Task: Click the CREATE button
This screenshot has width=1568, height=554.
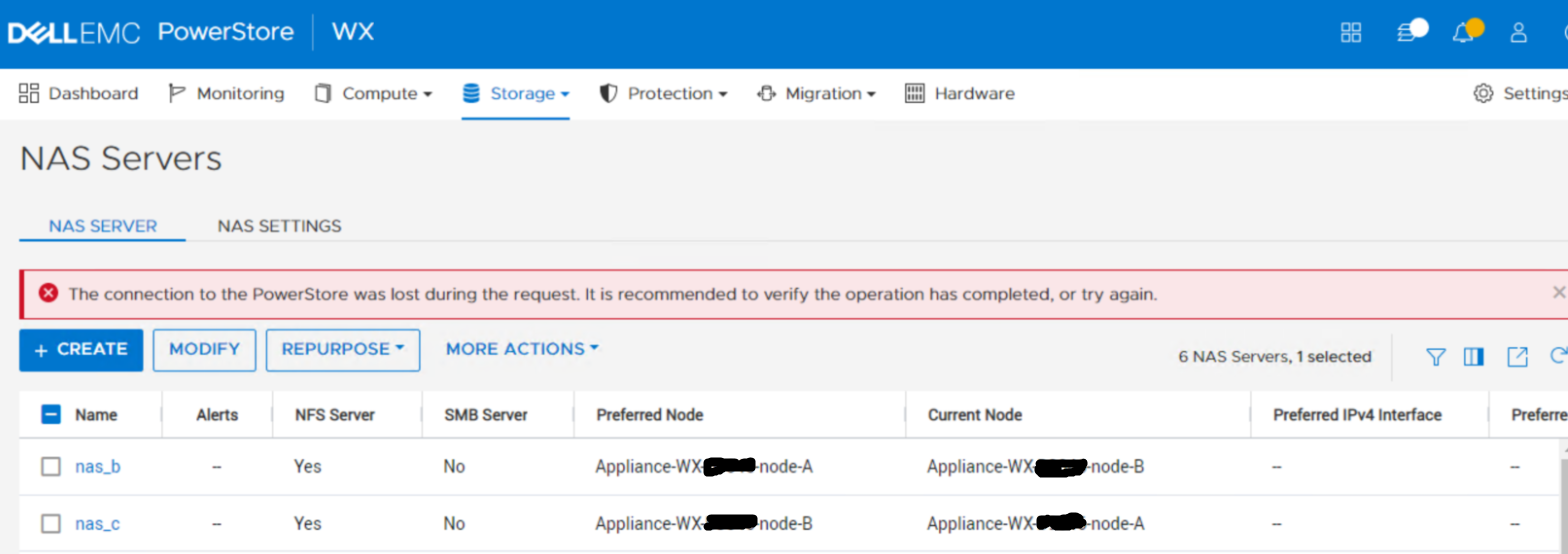Action: coord(81,350)
